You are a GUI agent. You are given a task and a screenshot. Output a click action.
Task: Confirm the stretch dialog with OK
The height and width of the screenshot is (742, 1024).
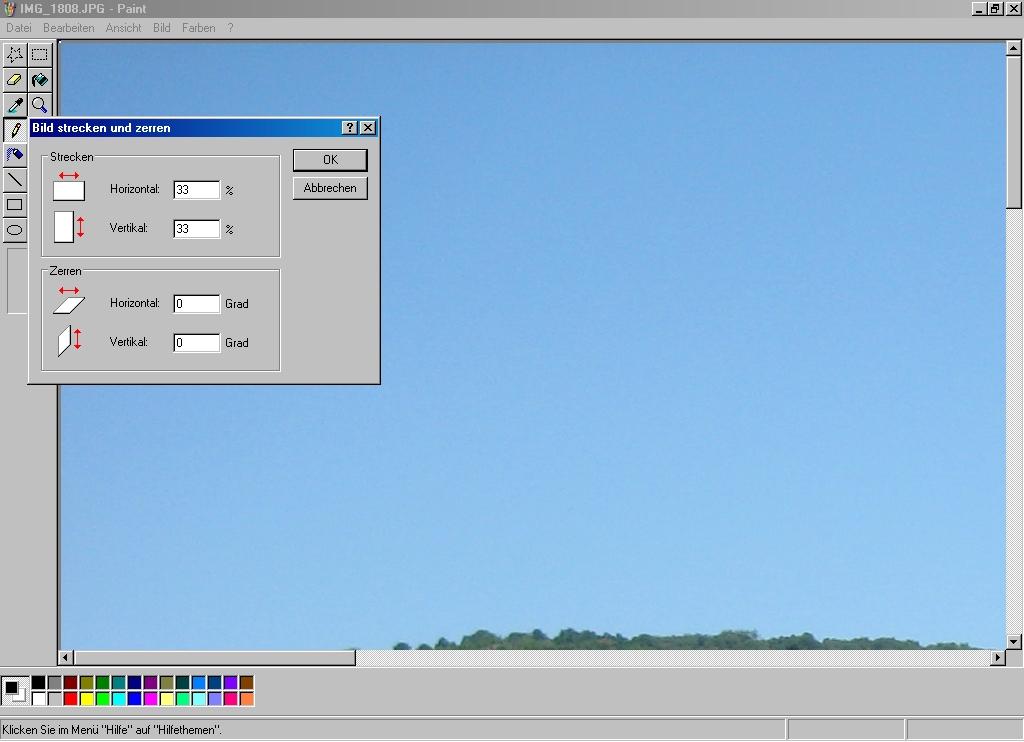click(x=330, y=160)
